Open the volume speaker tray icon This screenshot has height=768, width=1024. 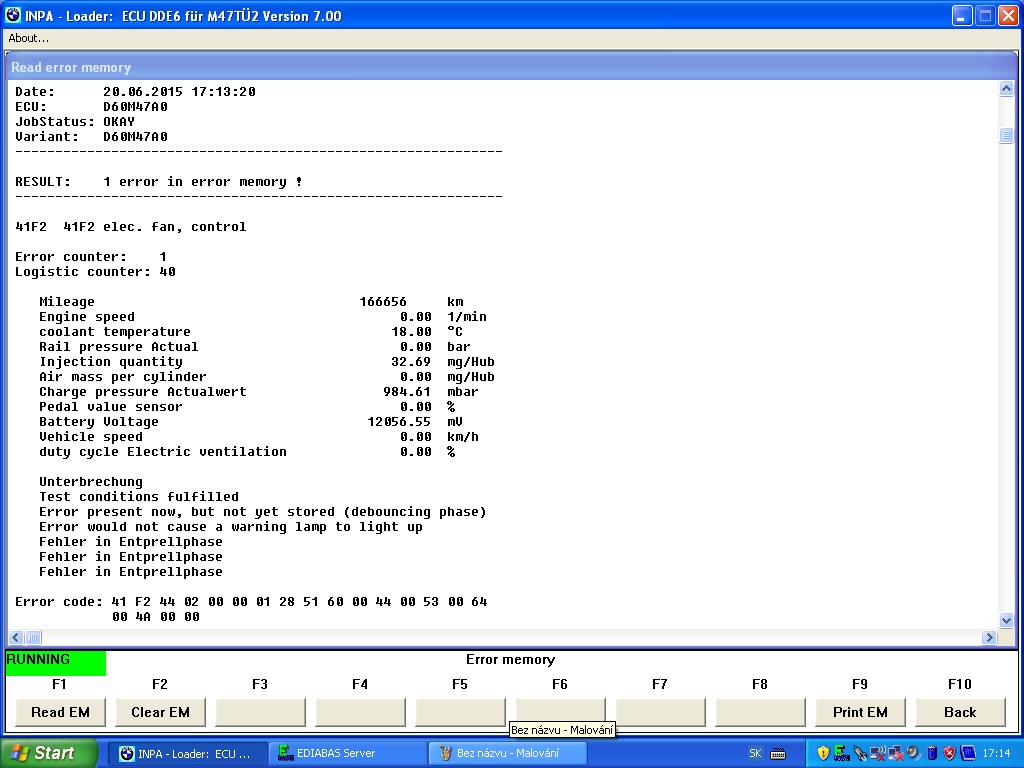pyautogui.click(x=913, y=753)
